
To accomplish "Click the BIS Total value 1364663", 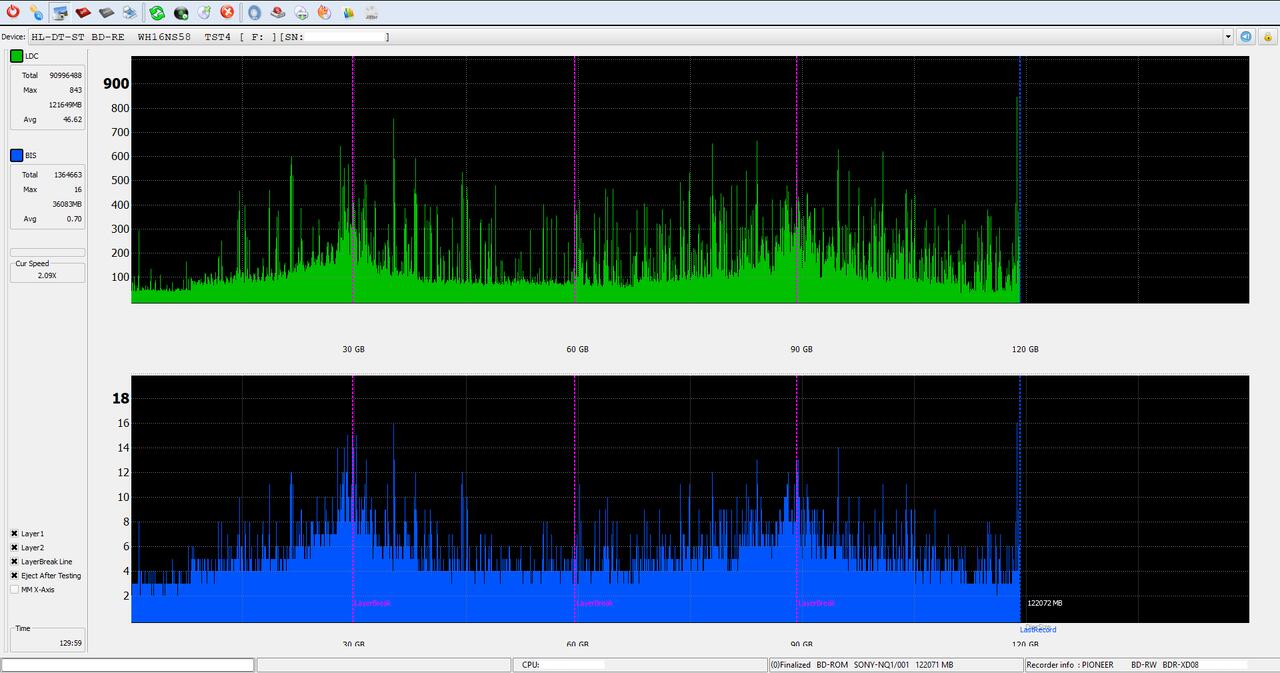I will pyautogui.click(x=68, y=175).
